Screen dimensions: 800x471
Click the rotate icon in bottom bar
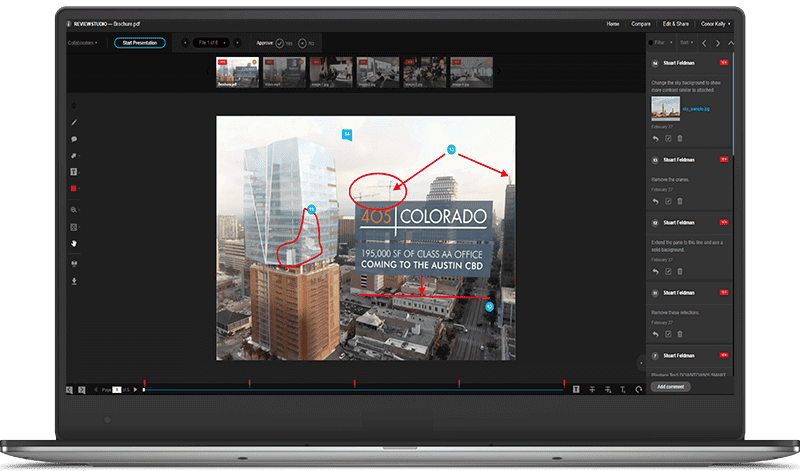coord(638,389)
